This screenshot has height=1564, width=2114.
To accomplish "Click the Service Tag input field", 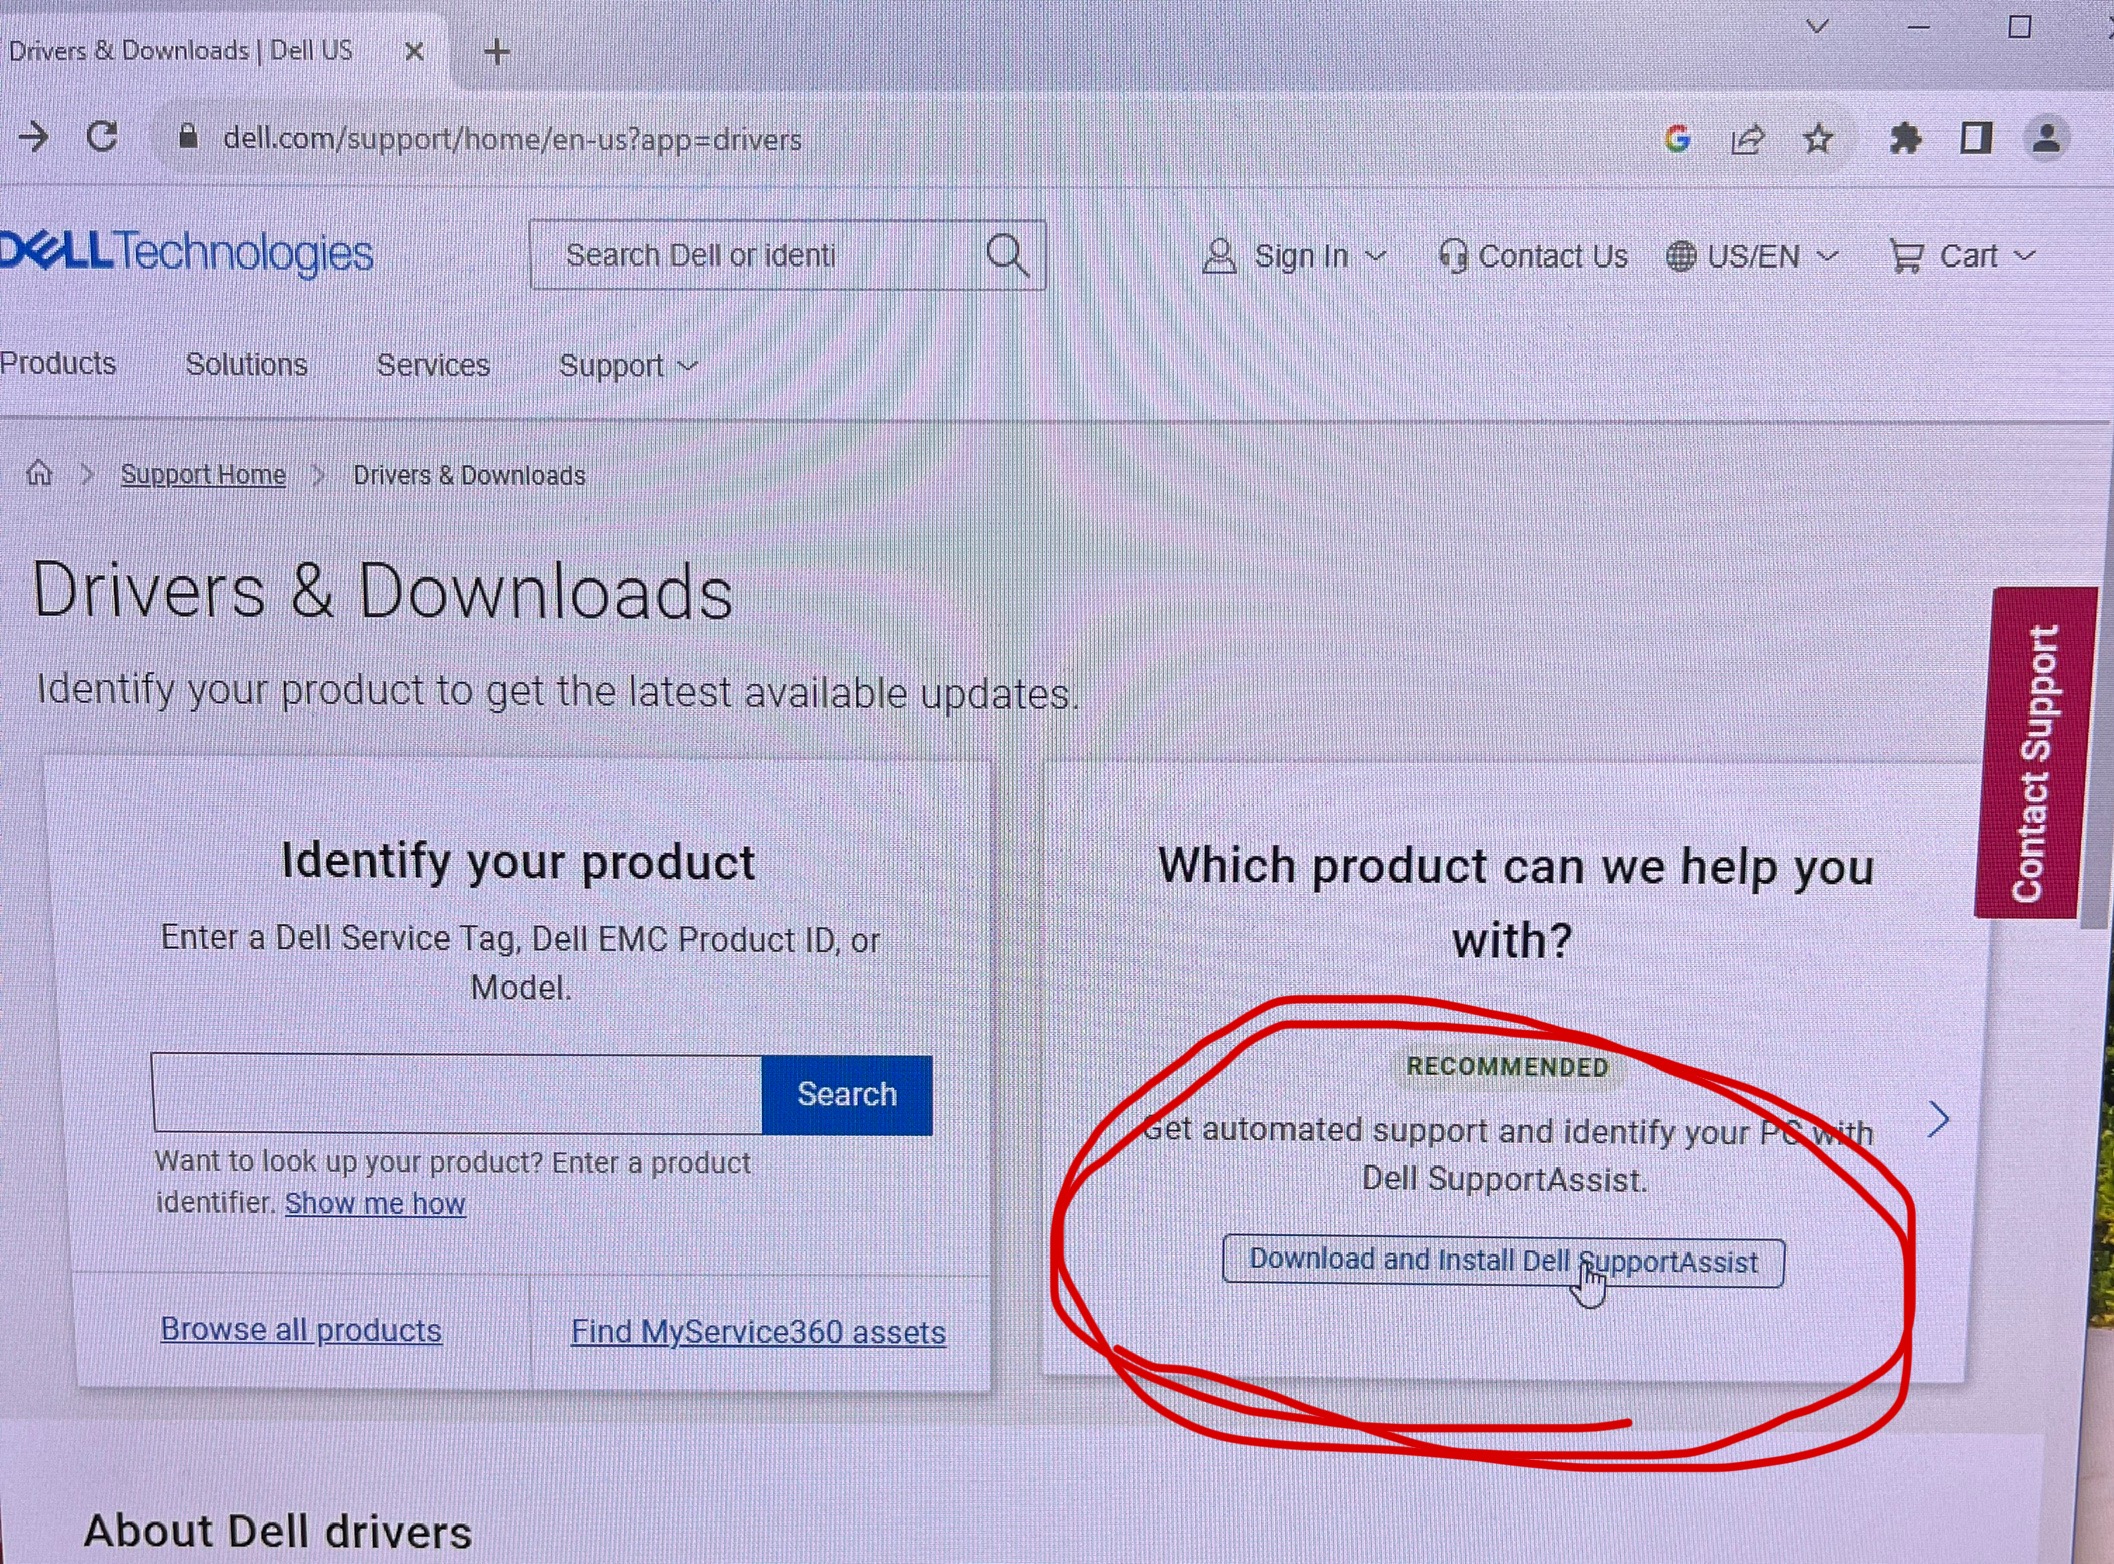I will click(457, 1094).
